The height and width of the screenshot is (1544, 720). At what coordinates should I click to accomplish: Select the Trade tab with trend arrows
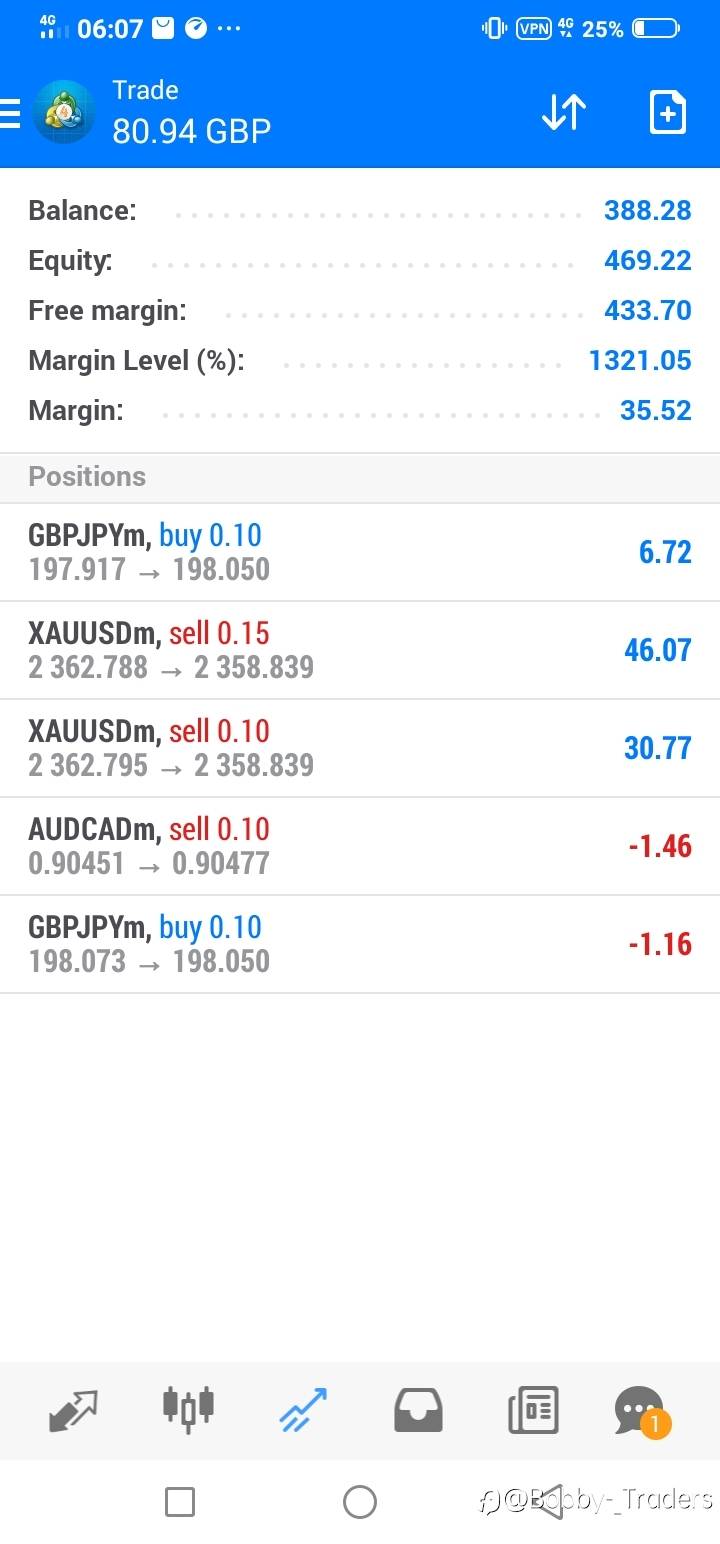tap(303, 1410)
